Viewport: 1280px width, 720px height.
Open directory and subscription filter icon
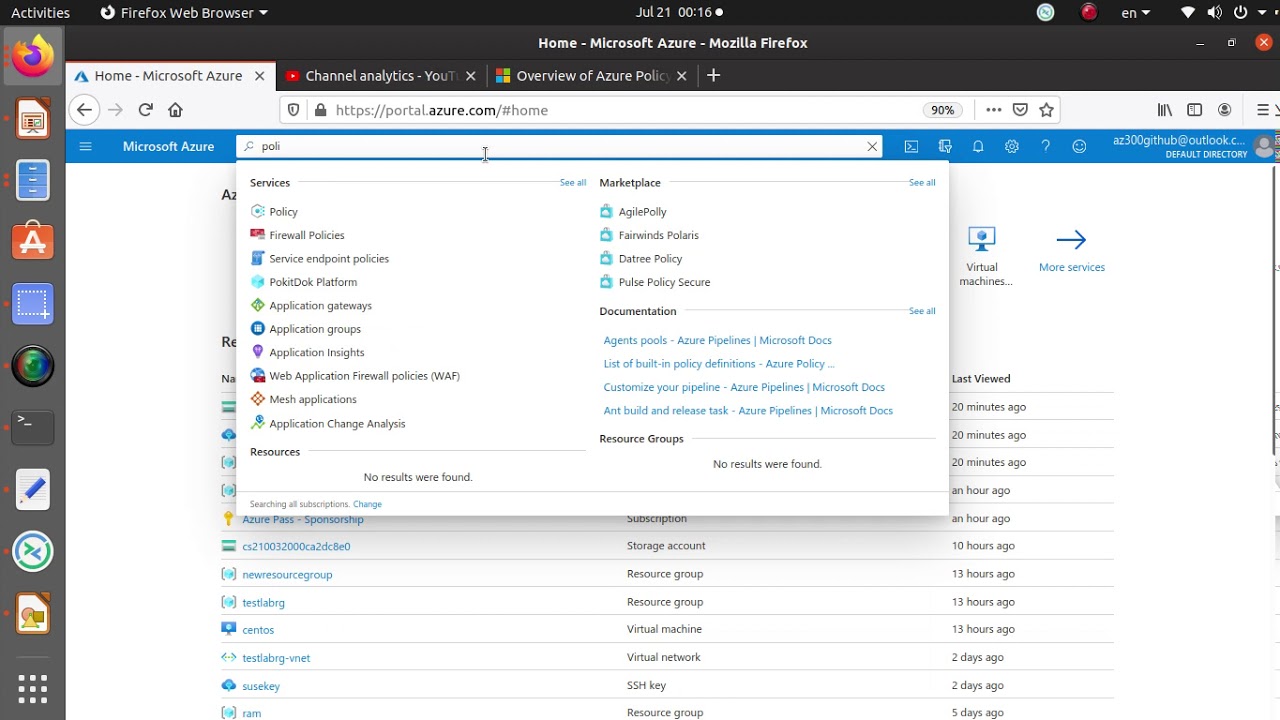[x=945, y=146]
